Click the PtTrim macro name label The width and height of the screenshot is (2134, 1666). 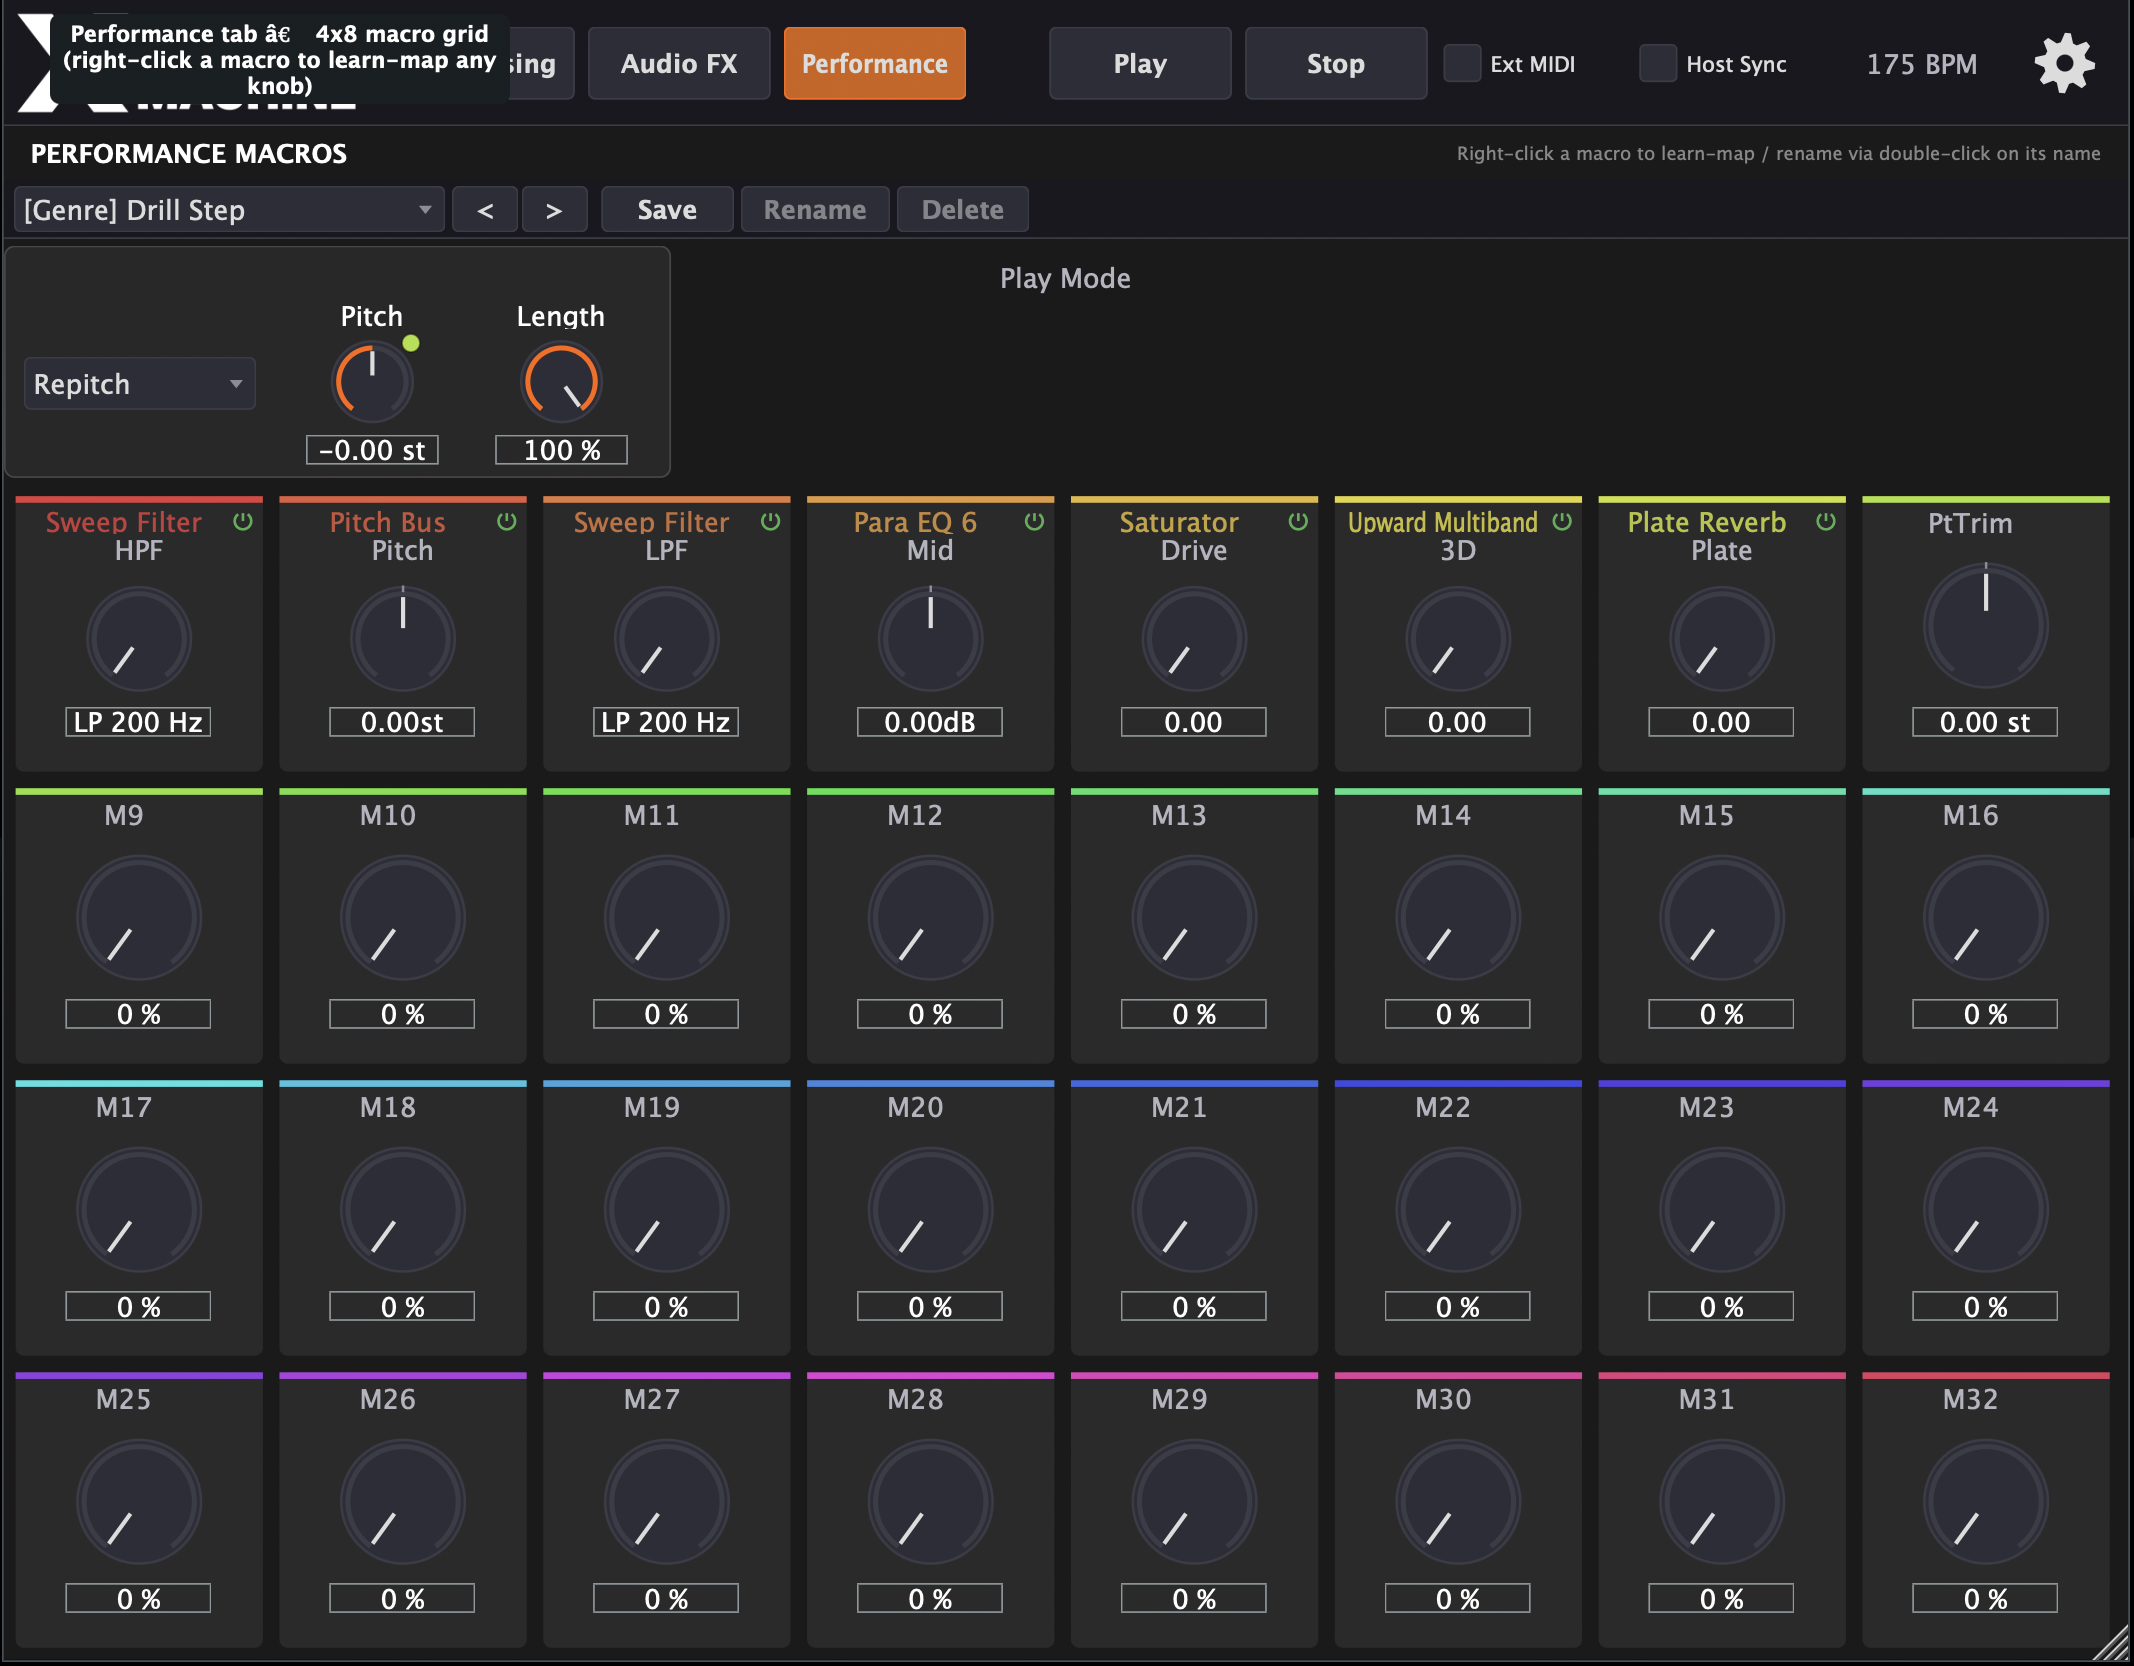(x=1970, y=523)
